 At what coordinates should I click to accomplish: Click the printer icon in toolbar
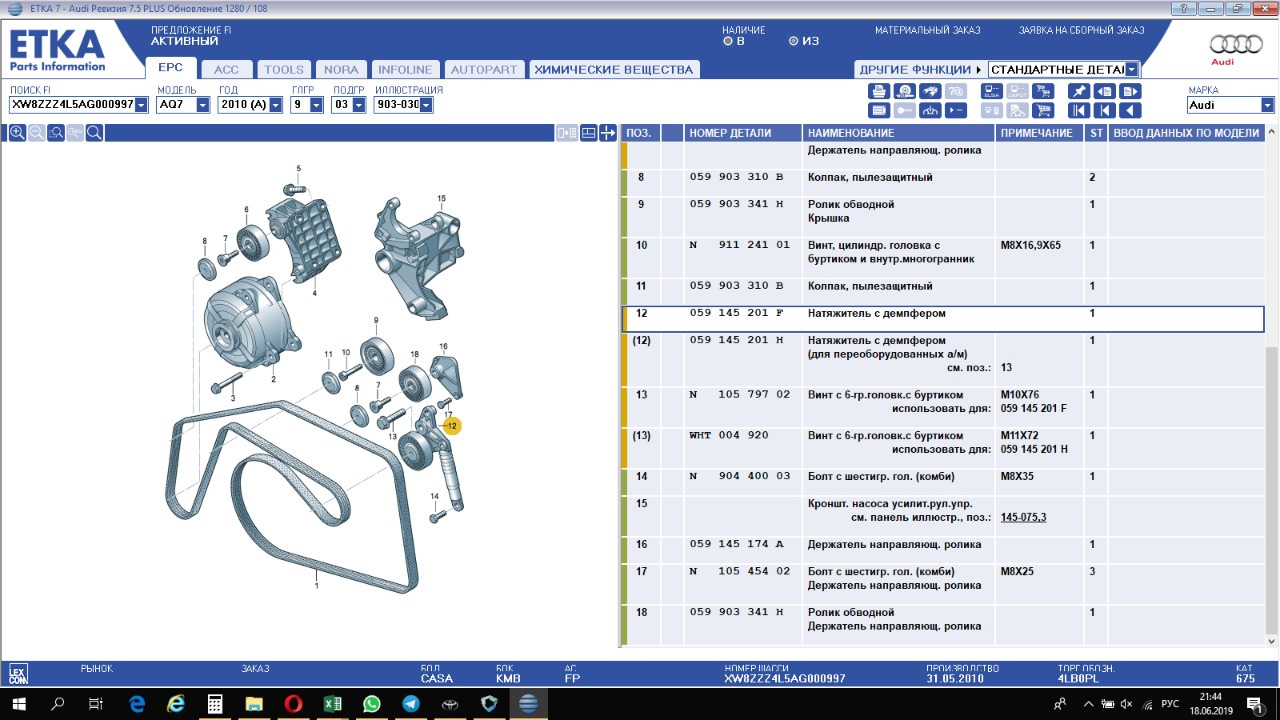point(879,91)
